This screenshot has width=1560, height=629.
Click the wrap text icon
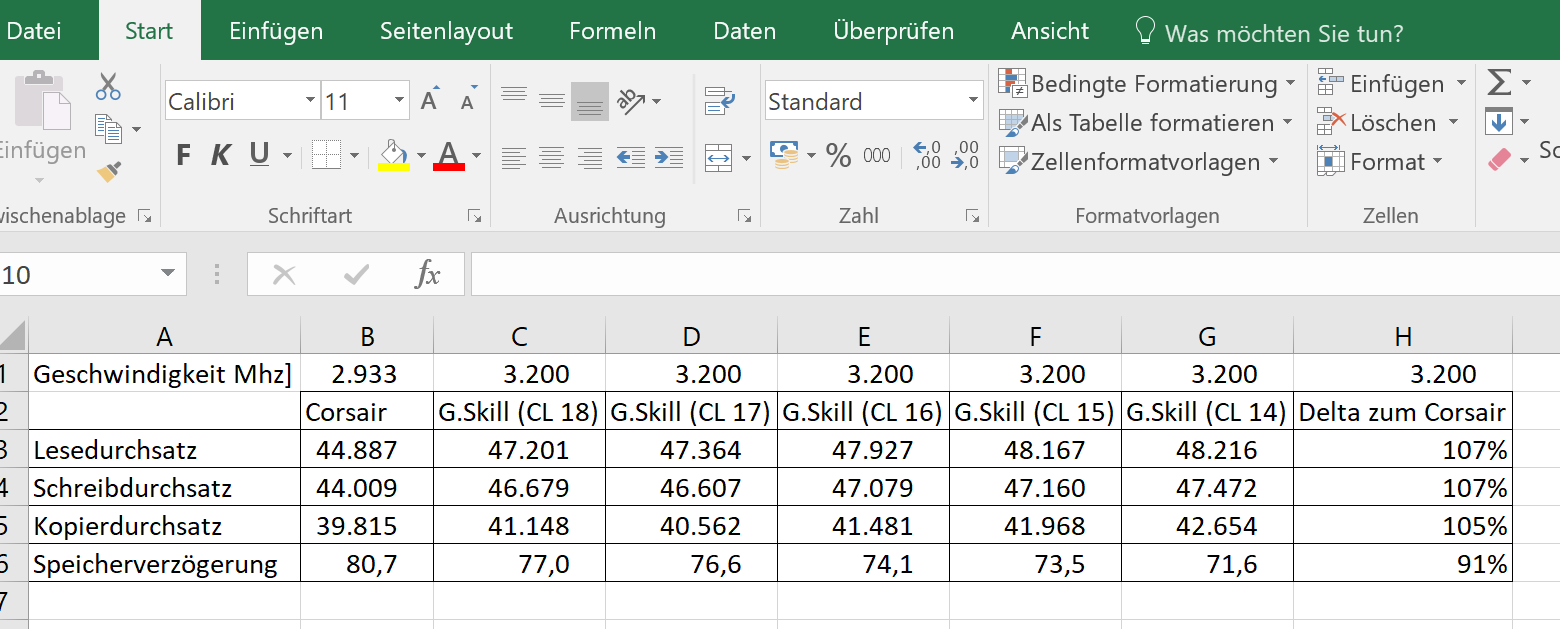point(720,100)
